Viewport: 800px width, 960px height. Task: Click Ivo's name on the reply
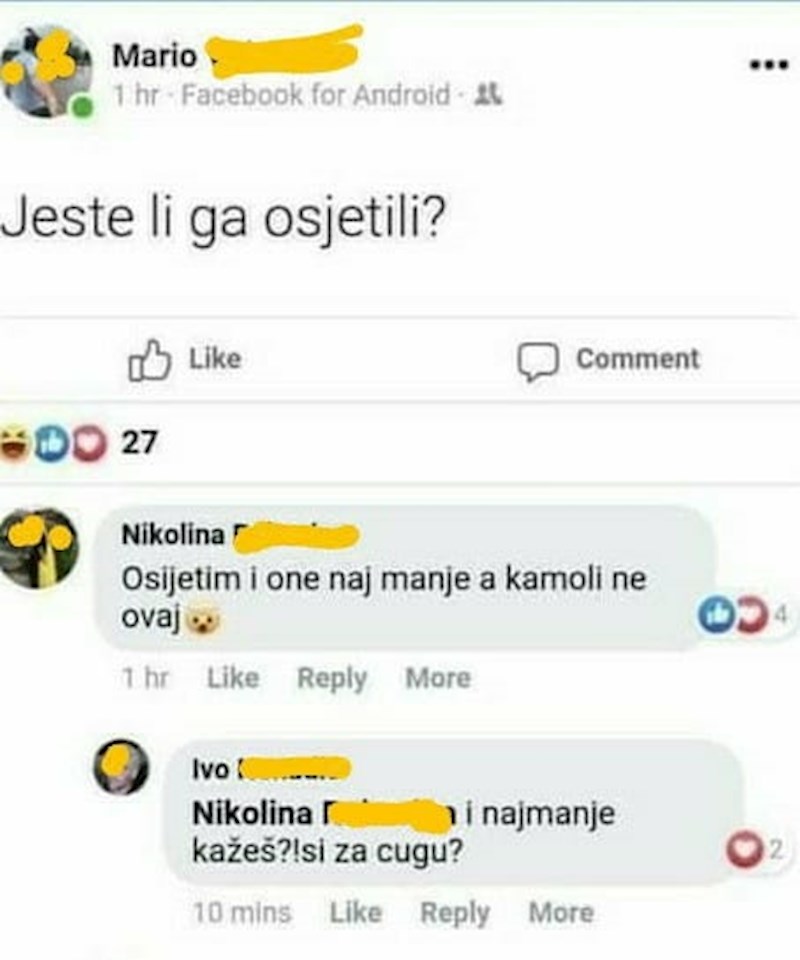pyautogui.click(x=209, y=769)
